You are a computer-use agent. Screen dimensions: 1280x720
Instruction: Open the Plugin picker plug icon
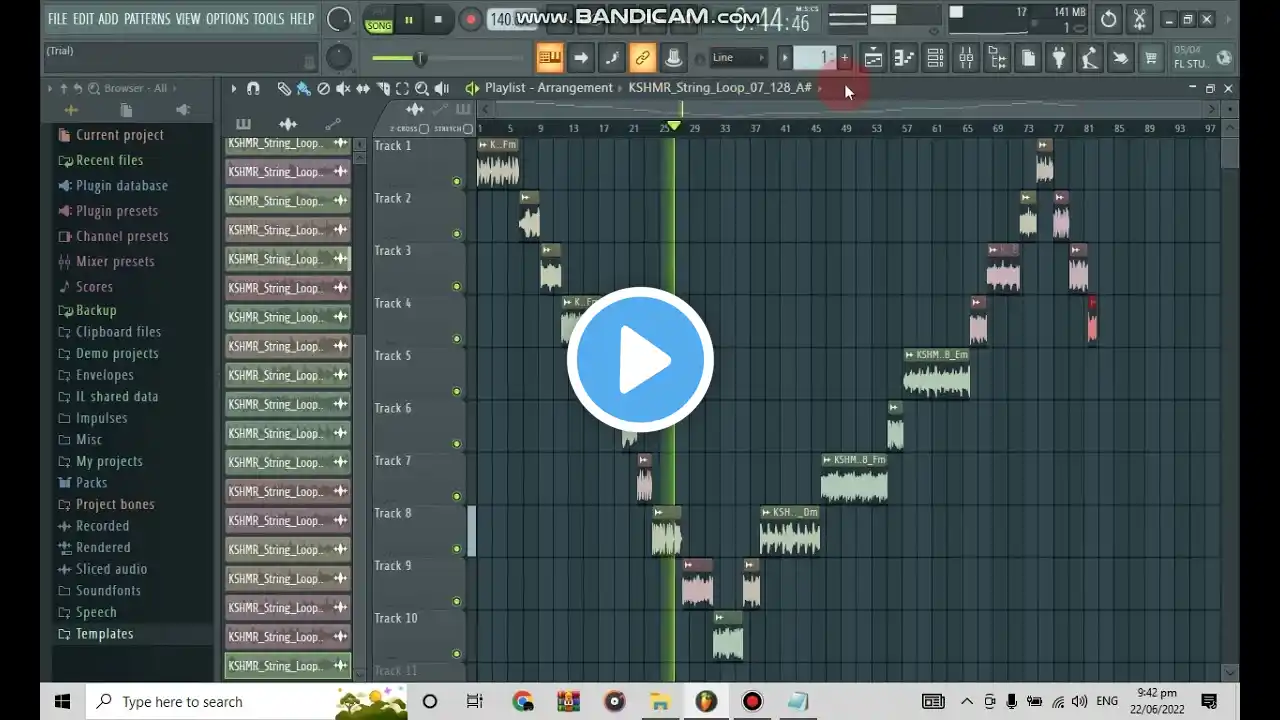pos(1059,58)
